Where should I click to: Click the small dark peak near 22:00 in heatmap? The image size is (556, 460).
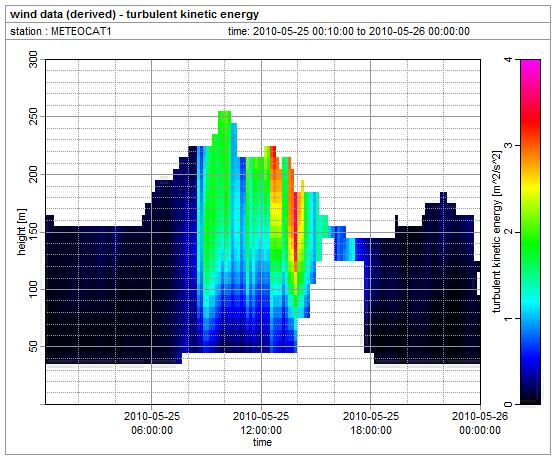click(443, 198)
